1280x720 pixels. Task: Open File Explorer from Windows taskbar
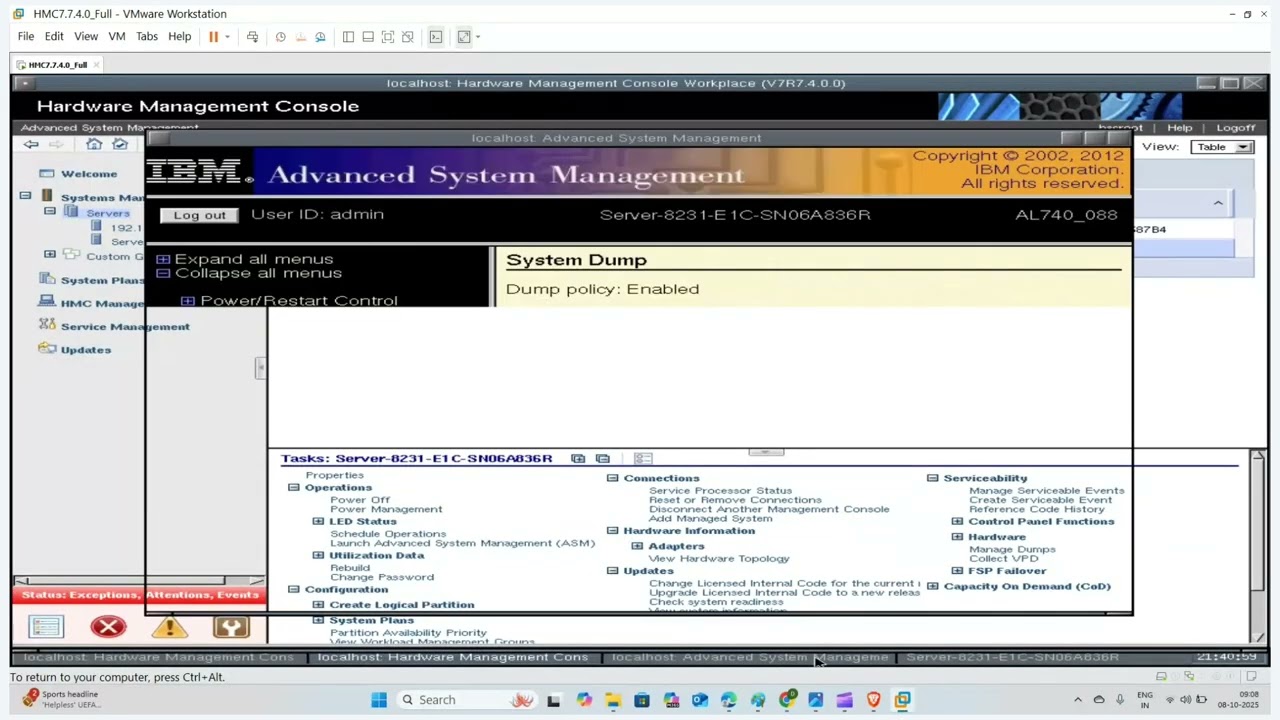tap(612, 700)
